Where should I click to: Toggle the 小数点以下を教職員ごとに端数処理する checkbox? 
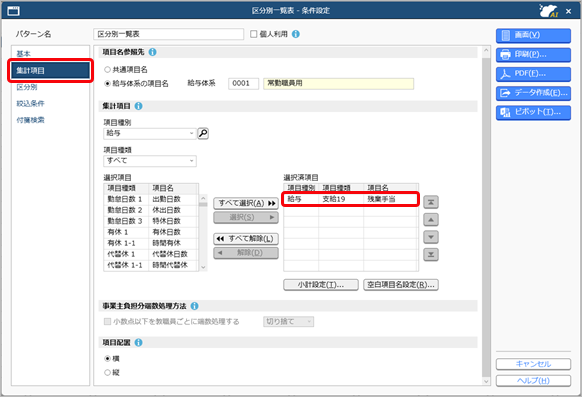pos(107,322)
